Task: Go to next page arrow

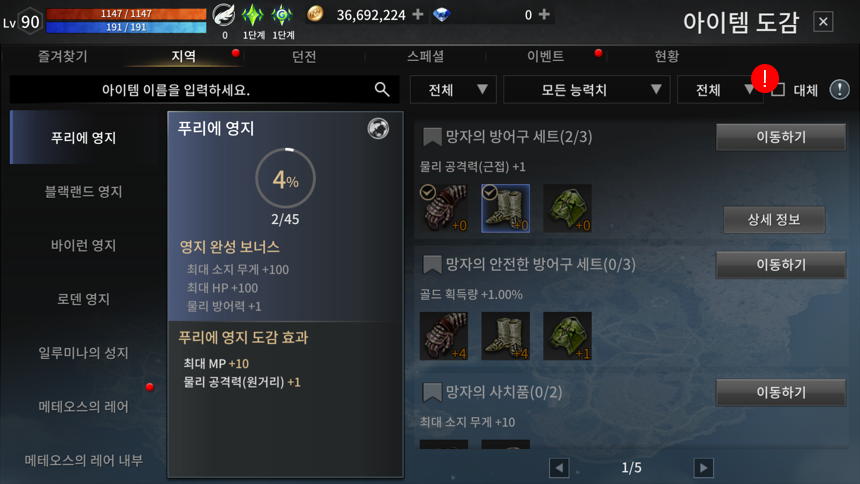Action: click(704, 468)
